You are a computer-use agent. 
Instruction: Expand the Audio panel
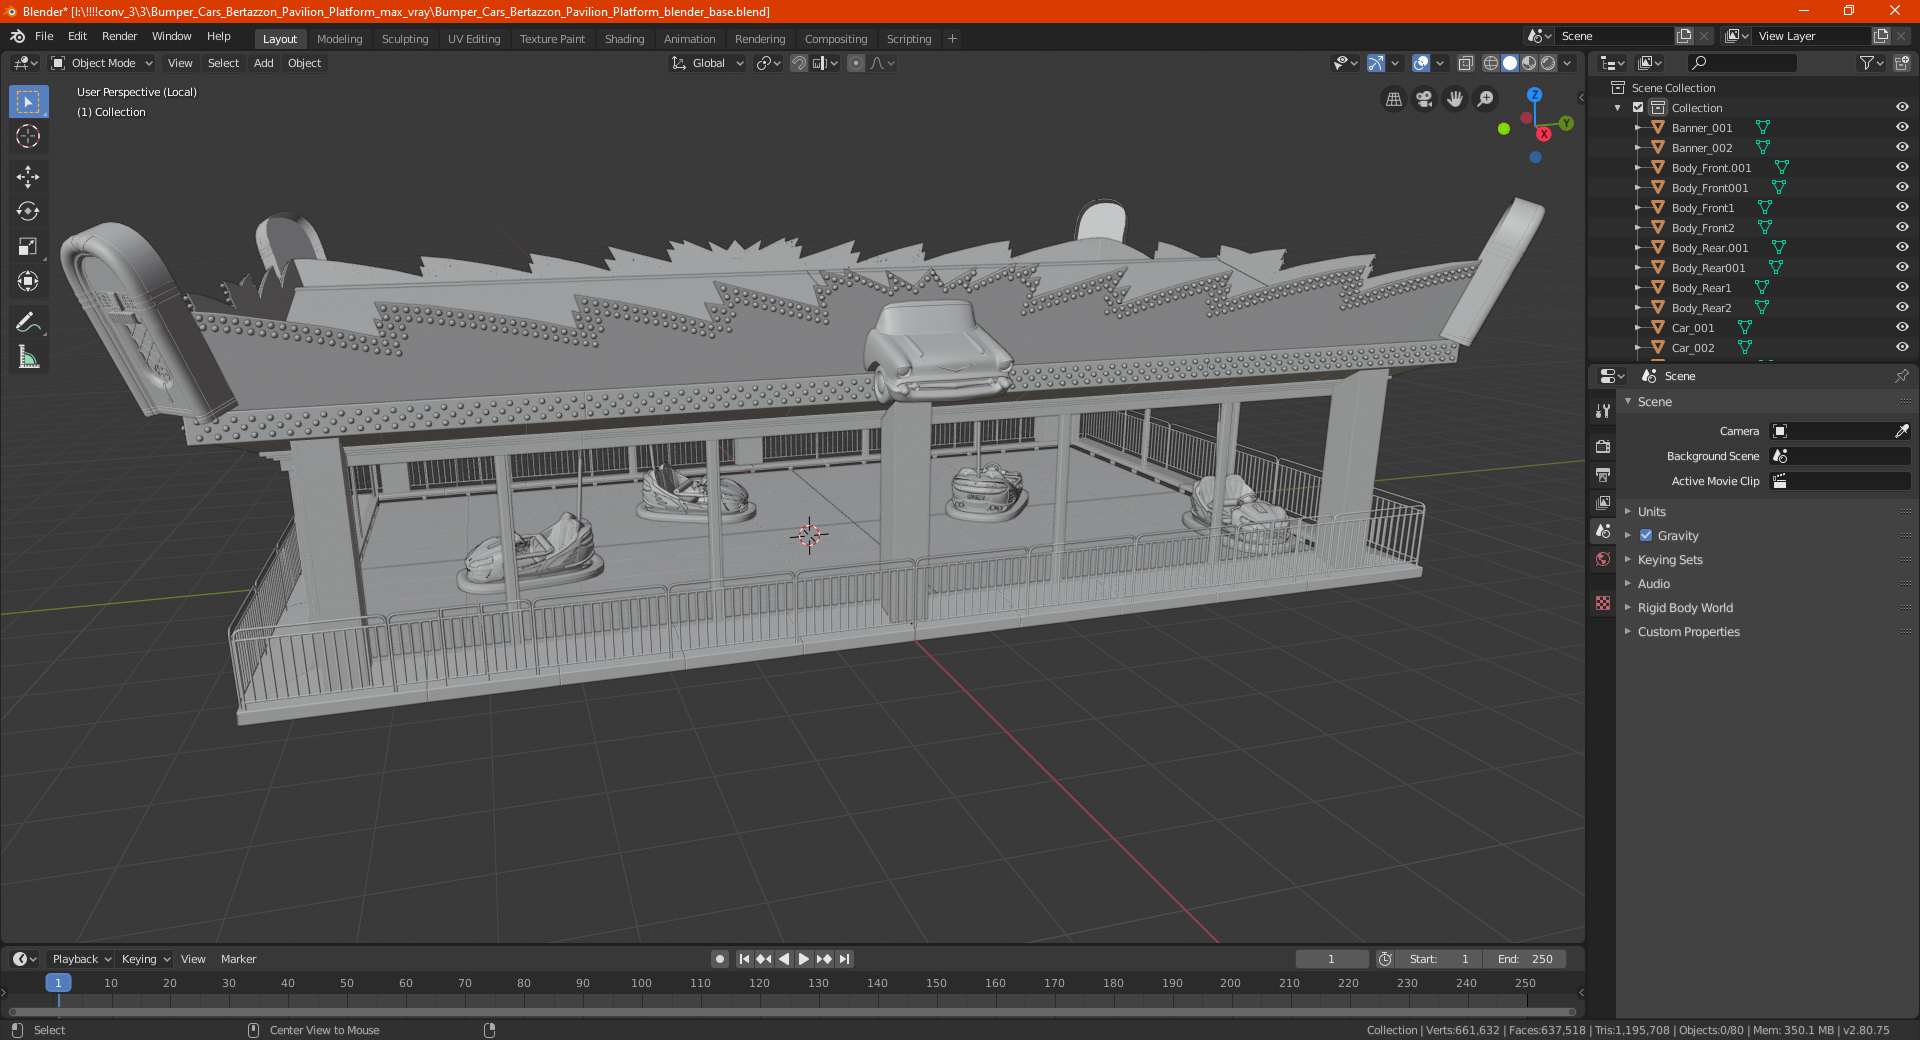1653,583
